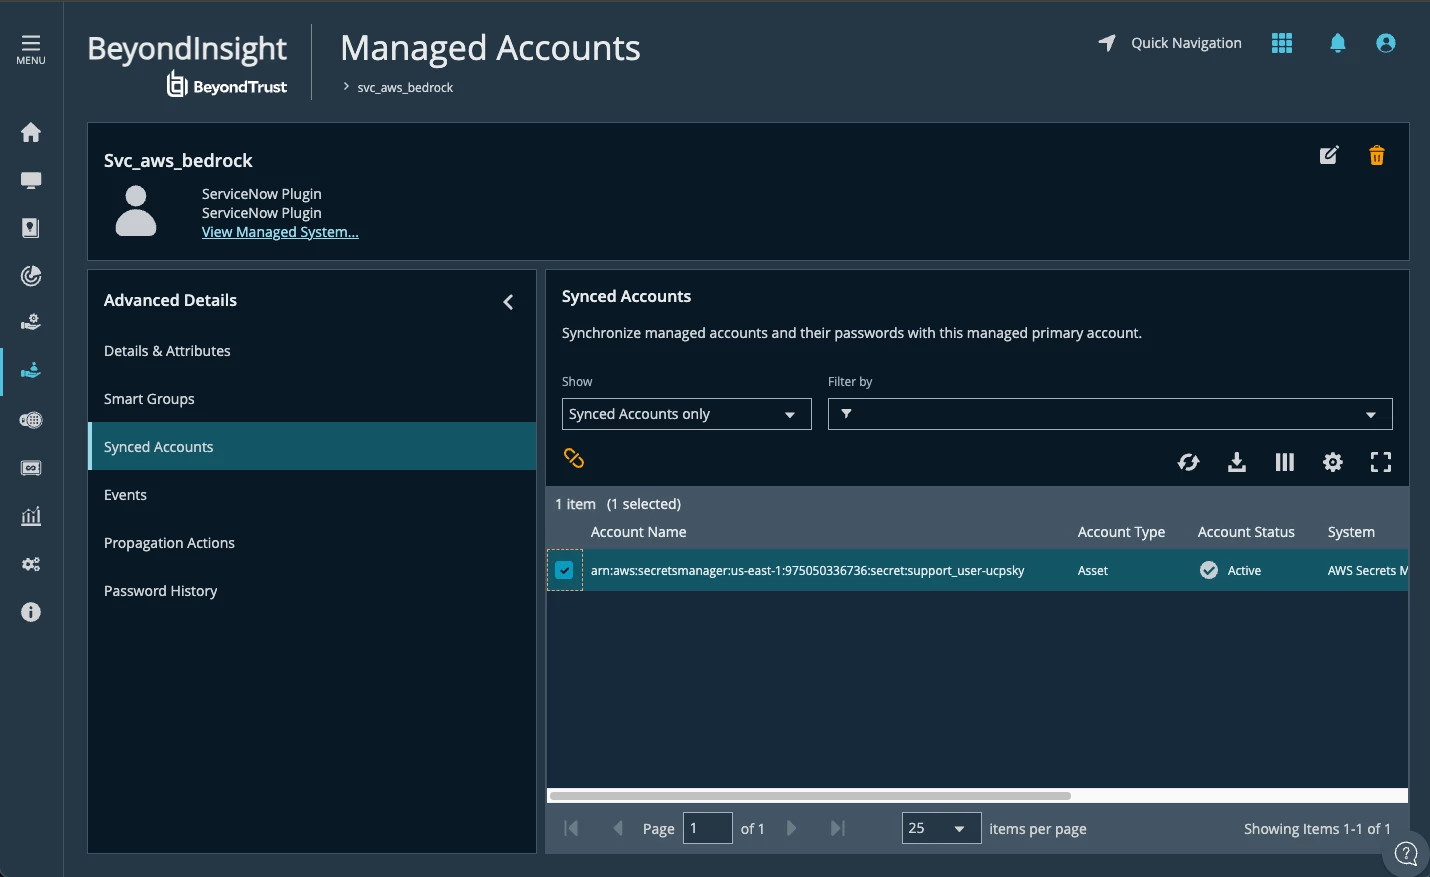This screenshot has width=1430, height=877.
Task: Click the arn:aws:secretsmanager account name cell
Action: point(807,570)
